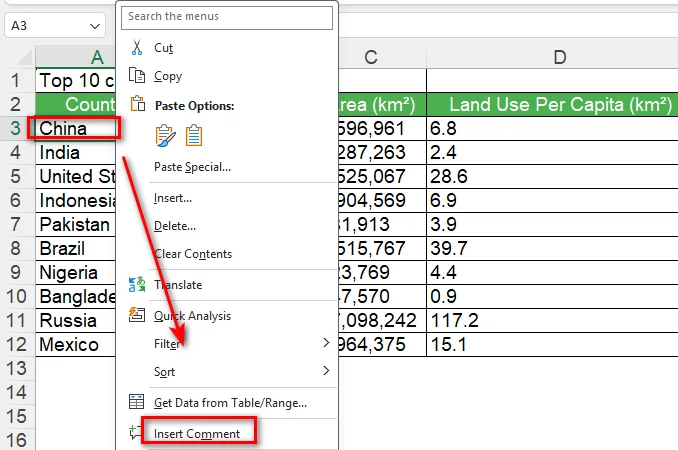Viewport: 678px width, 450px height.
Task: Click cell containing India
Action: (x=76, y=152)
